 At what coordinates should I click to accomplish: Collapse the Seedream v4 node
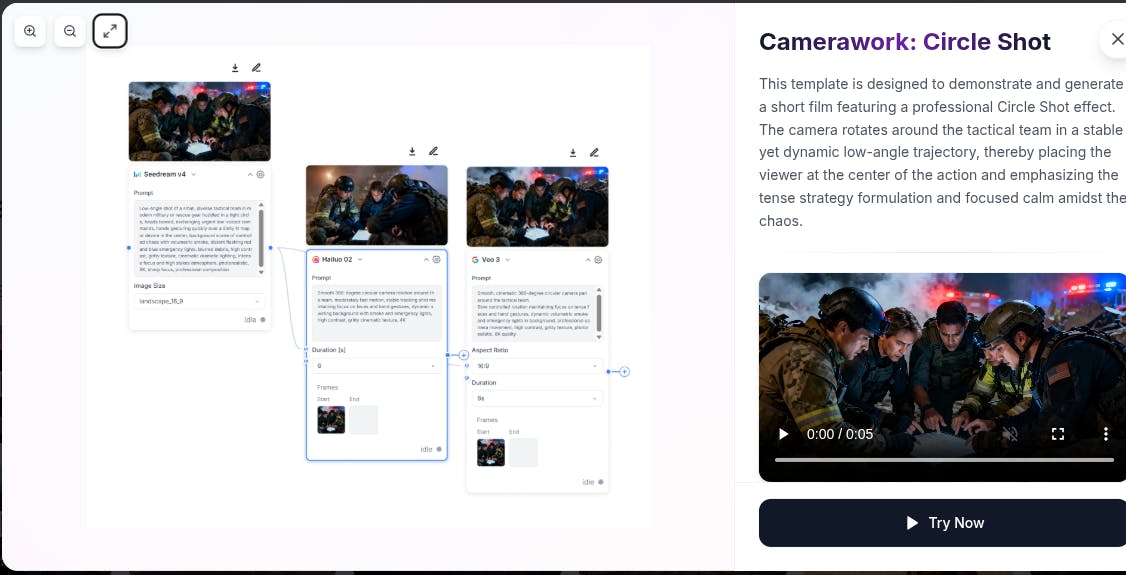pyautogui.click(x=250, y=174)
